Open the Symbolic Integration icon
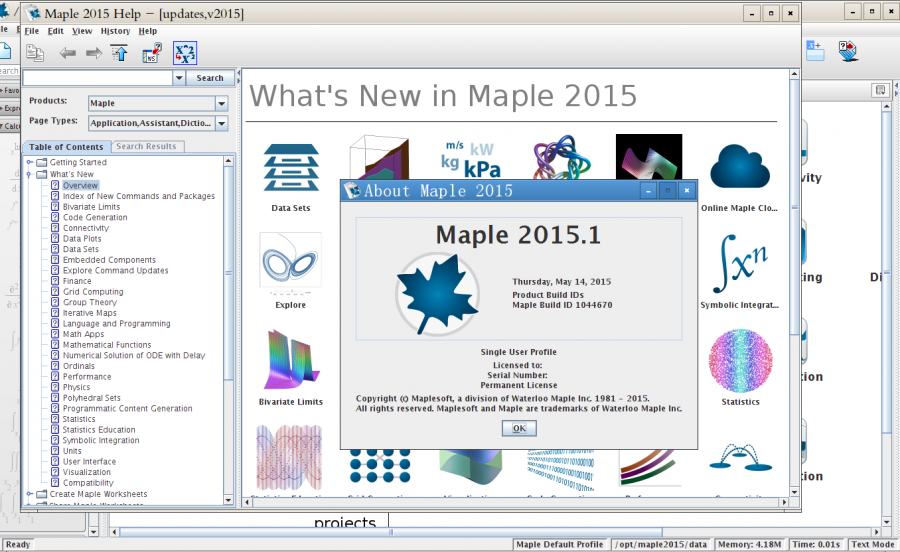 click(x=740, y=264)
